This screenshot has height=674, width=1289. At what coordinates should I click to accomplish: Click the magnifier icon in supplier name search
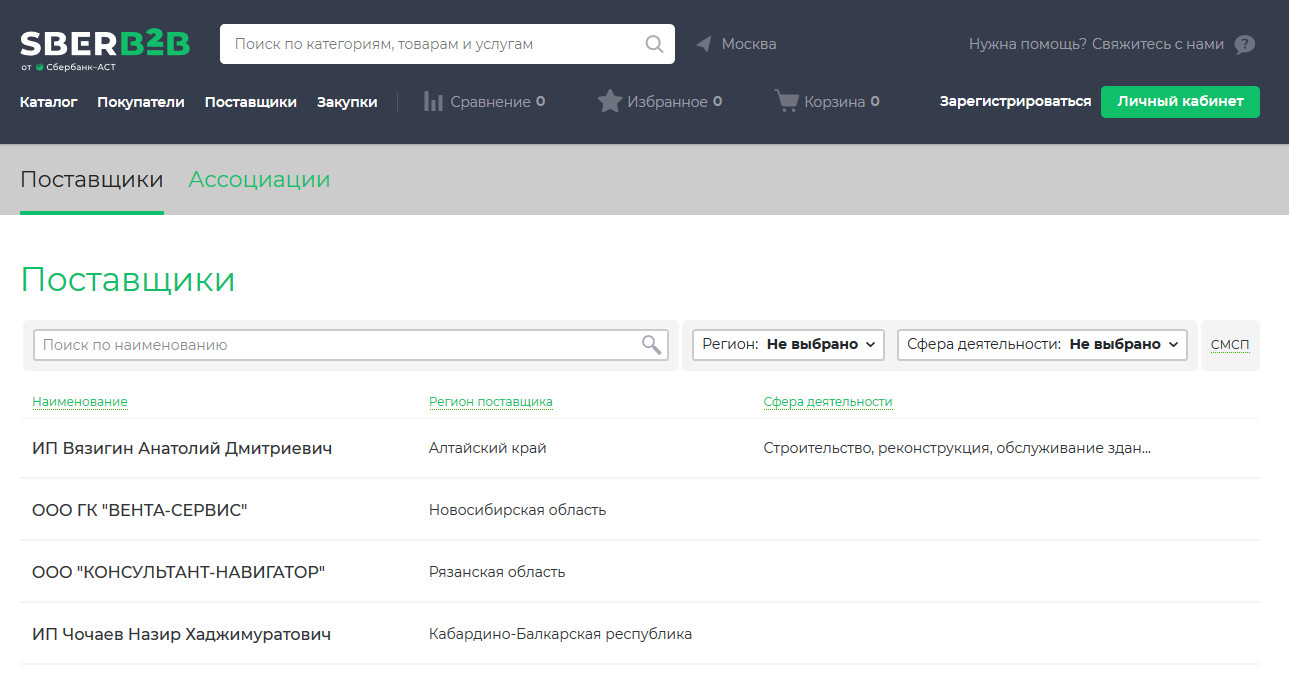point(652,345)
